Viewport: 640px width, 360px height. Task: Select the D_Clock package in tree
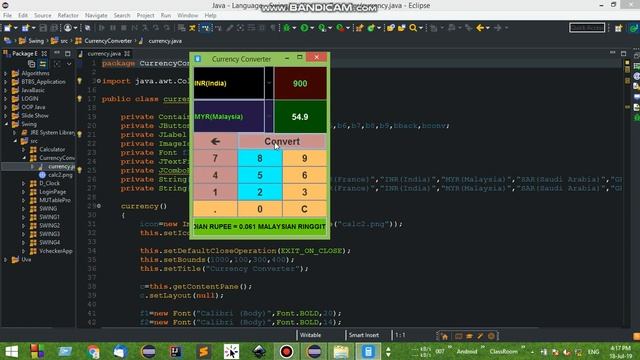pos(49,183)
